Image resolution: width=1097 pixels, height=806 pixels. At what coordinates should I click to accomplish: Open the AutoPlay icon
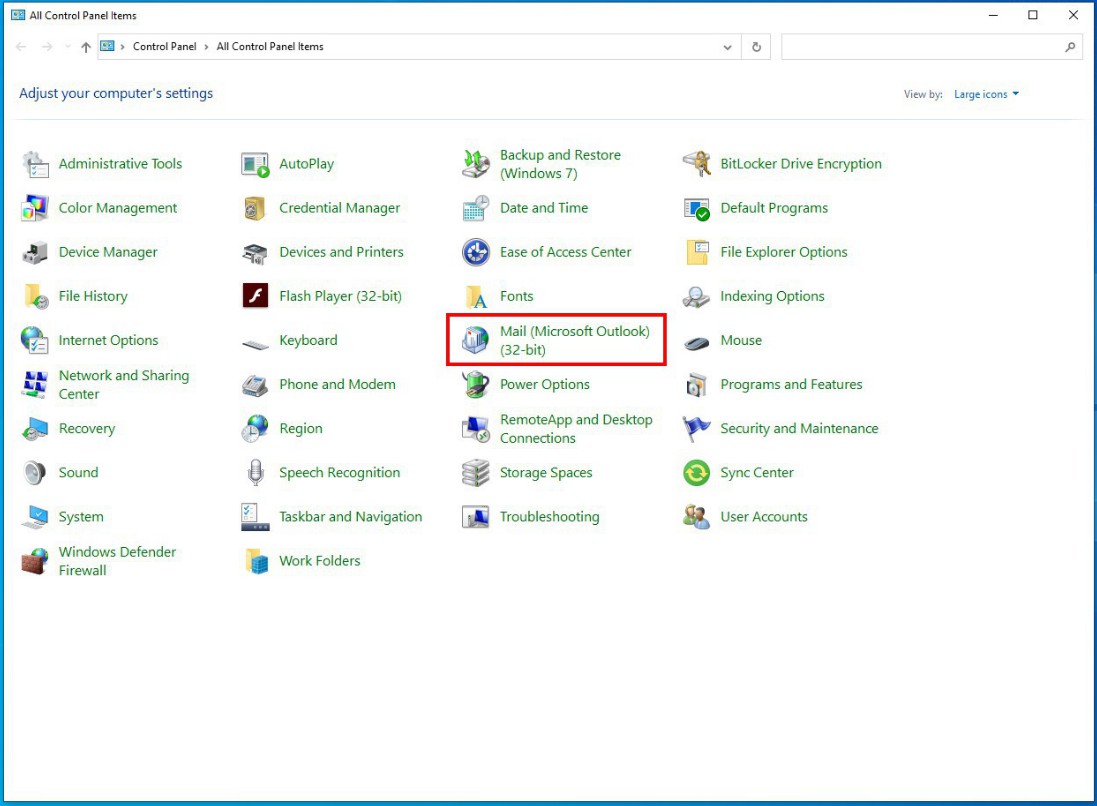point(255,164)
